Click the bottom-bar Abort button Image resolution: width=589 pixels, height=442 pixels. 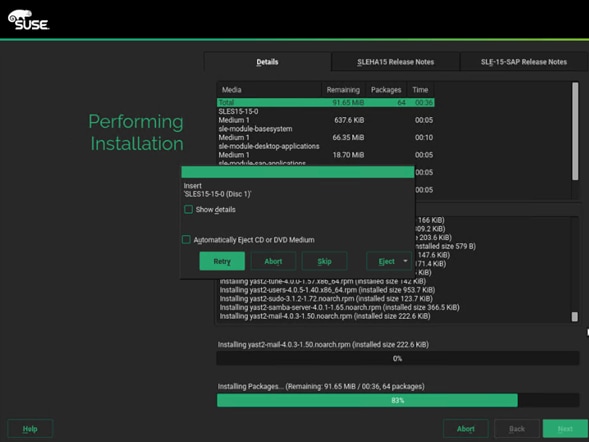466,428
